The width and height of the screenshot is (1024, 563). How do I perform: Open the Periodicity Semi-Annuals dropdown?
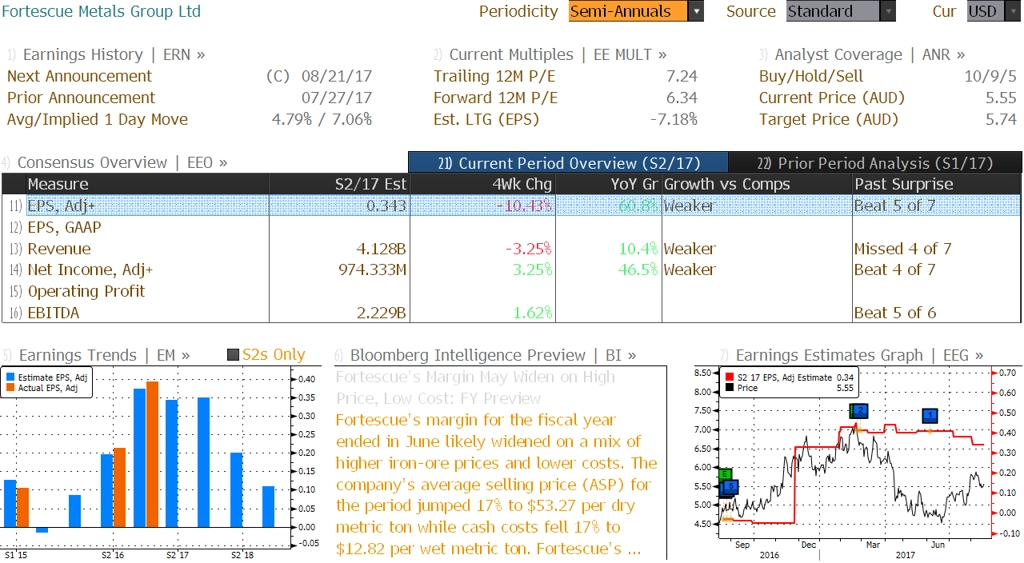(635, 11)
